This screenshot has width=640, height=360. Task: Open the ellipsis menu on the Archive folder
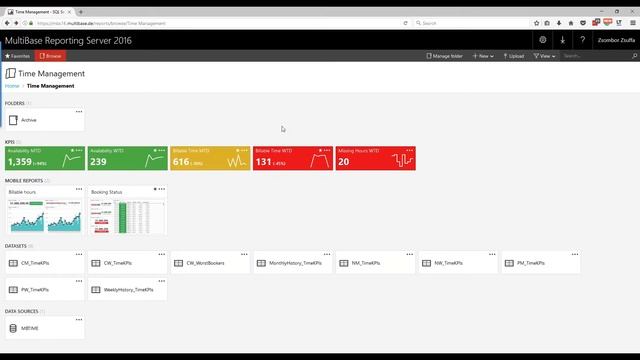click(x=79, y=111)
